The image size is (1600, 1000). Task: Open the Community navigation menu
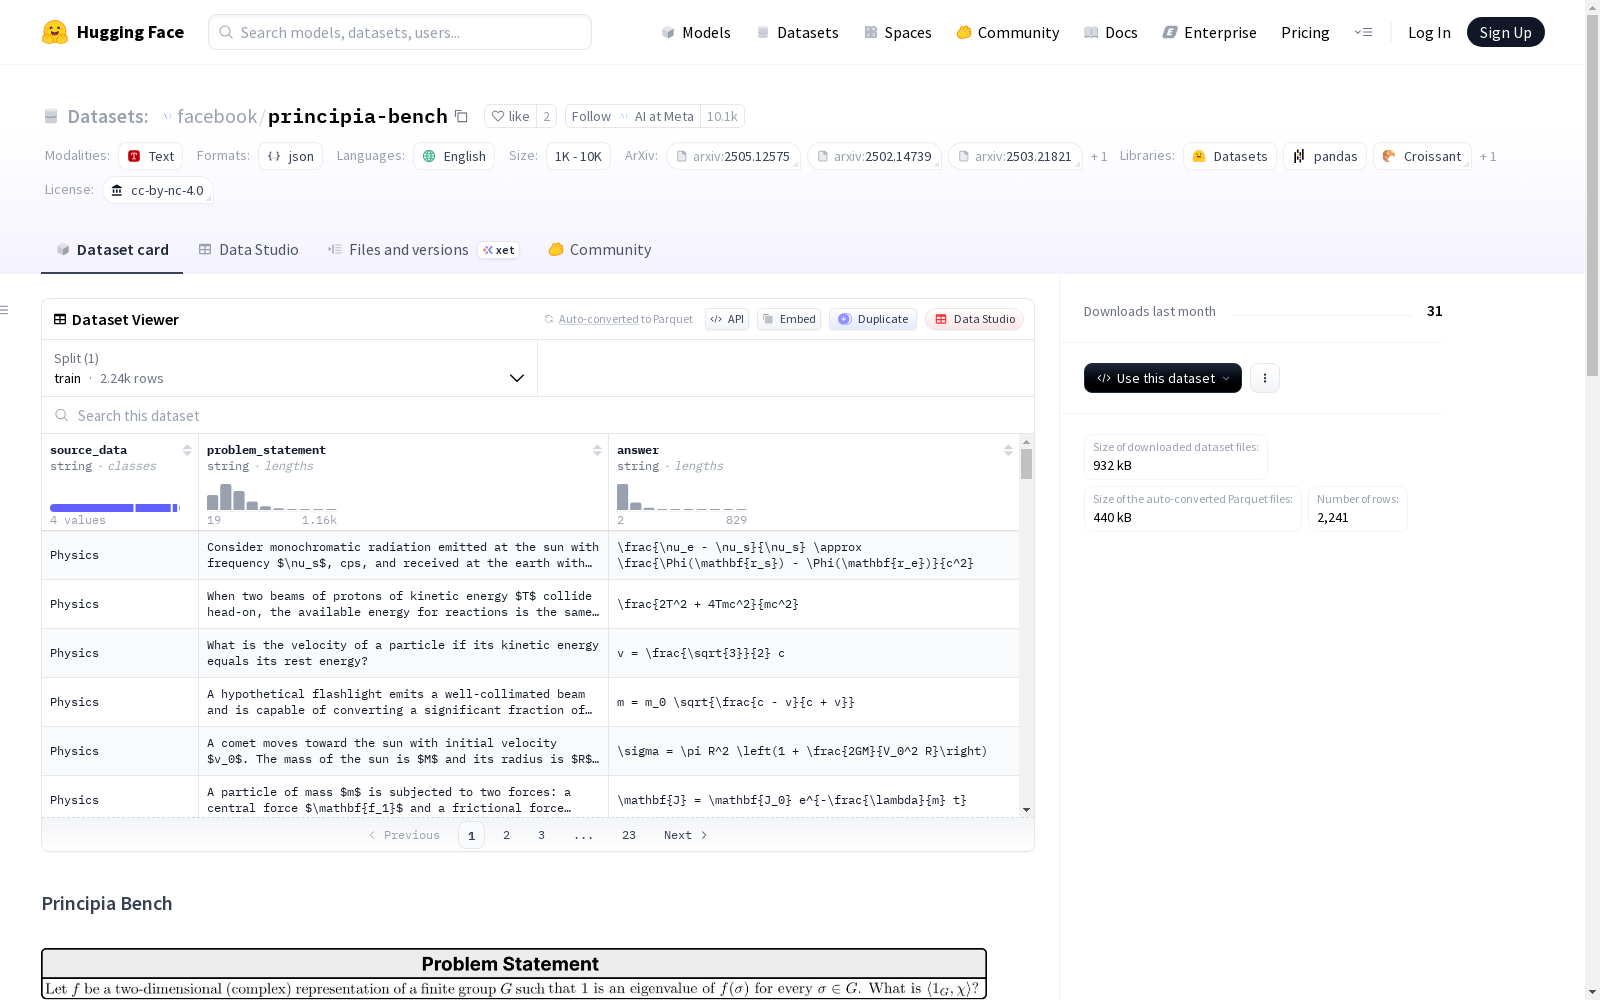coord(1008,32)
